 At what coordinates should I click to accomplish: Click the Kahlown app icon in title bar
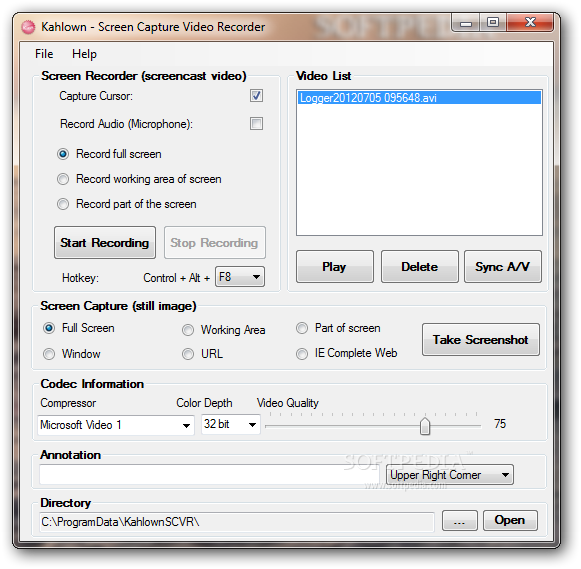coord(28,27)
